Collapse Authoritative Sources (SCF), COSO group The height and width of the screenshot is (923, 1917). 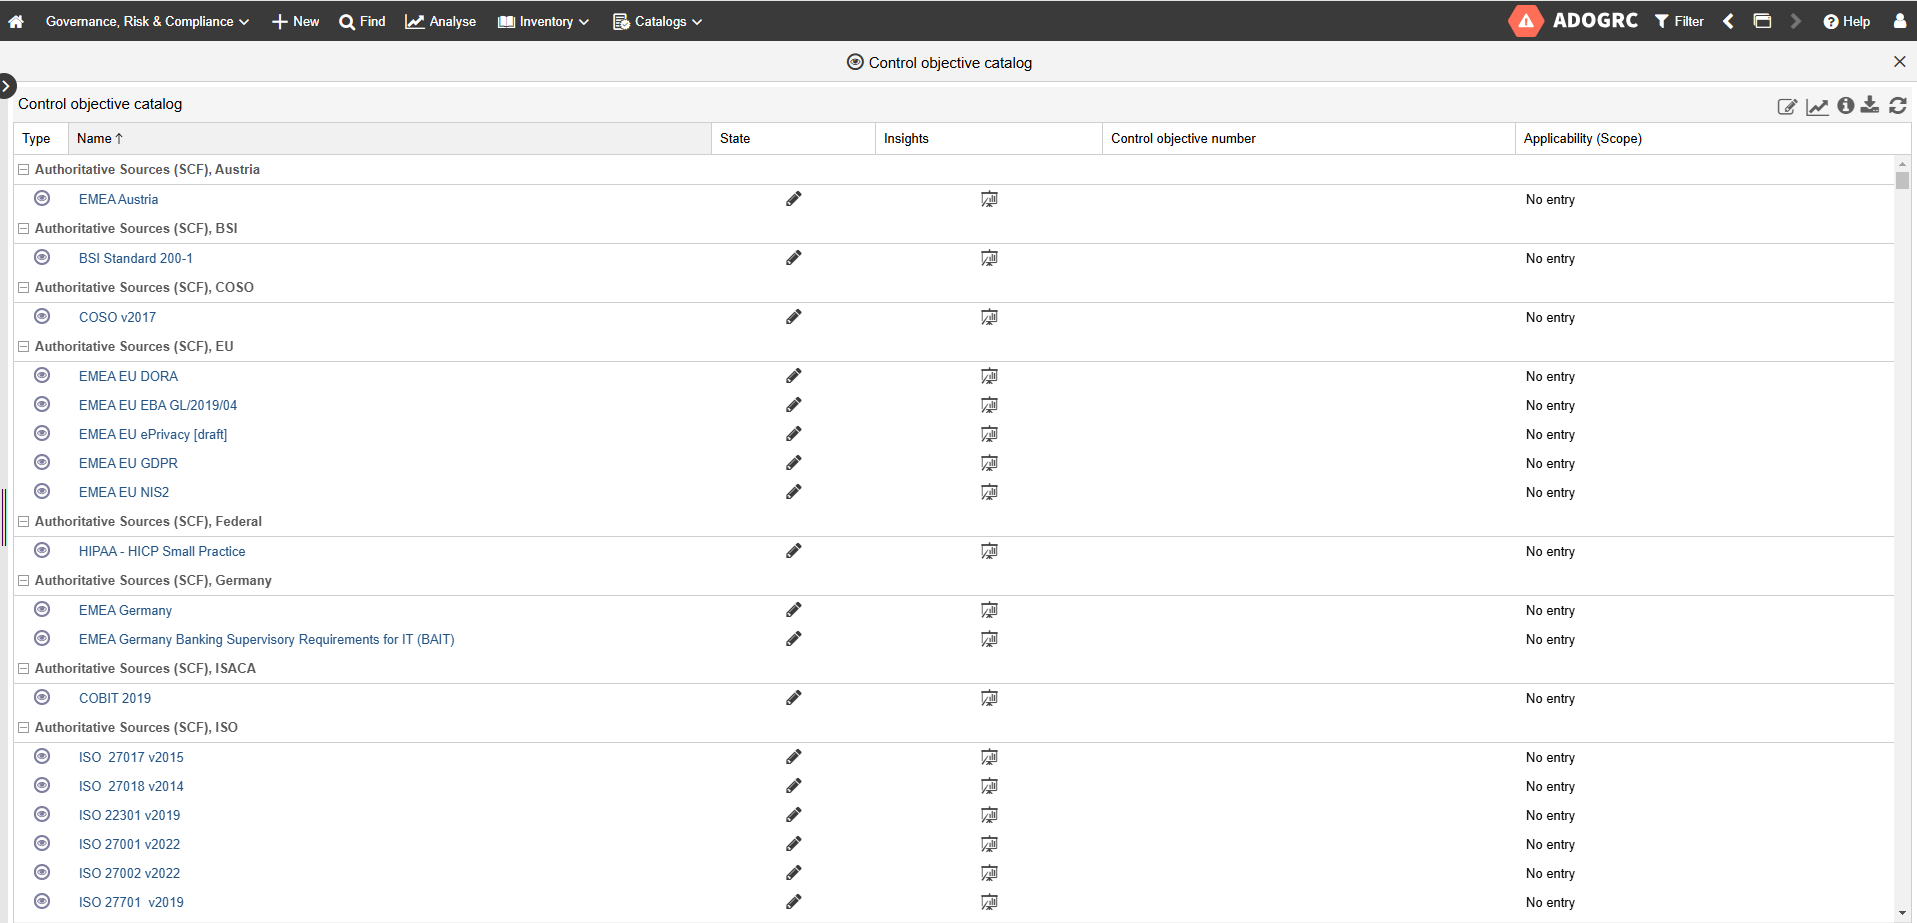(x=23, y=288)
